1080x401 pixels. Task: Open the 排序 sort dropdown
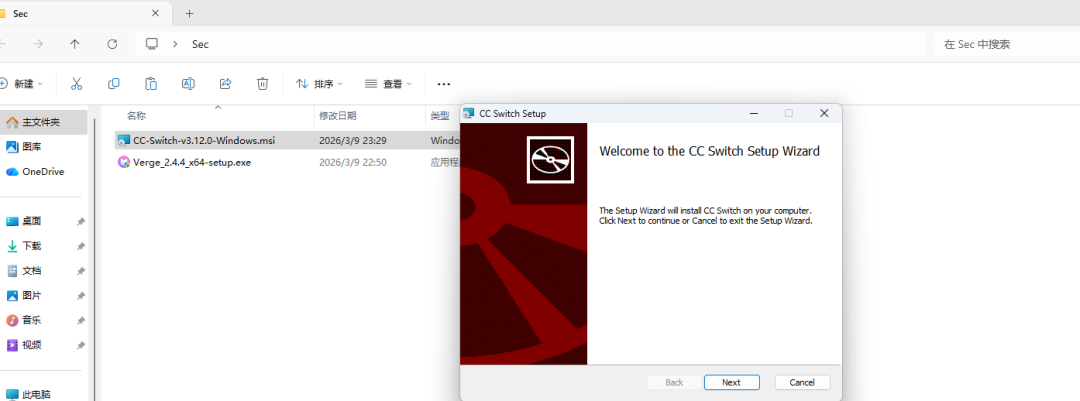pyautogui.click(x=320, y=83)
